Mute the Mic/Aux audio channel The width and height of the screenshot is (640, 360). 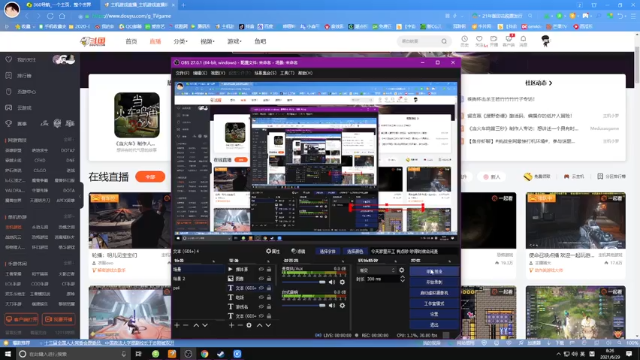tap(332, 282)
